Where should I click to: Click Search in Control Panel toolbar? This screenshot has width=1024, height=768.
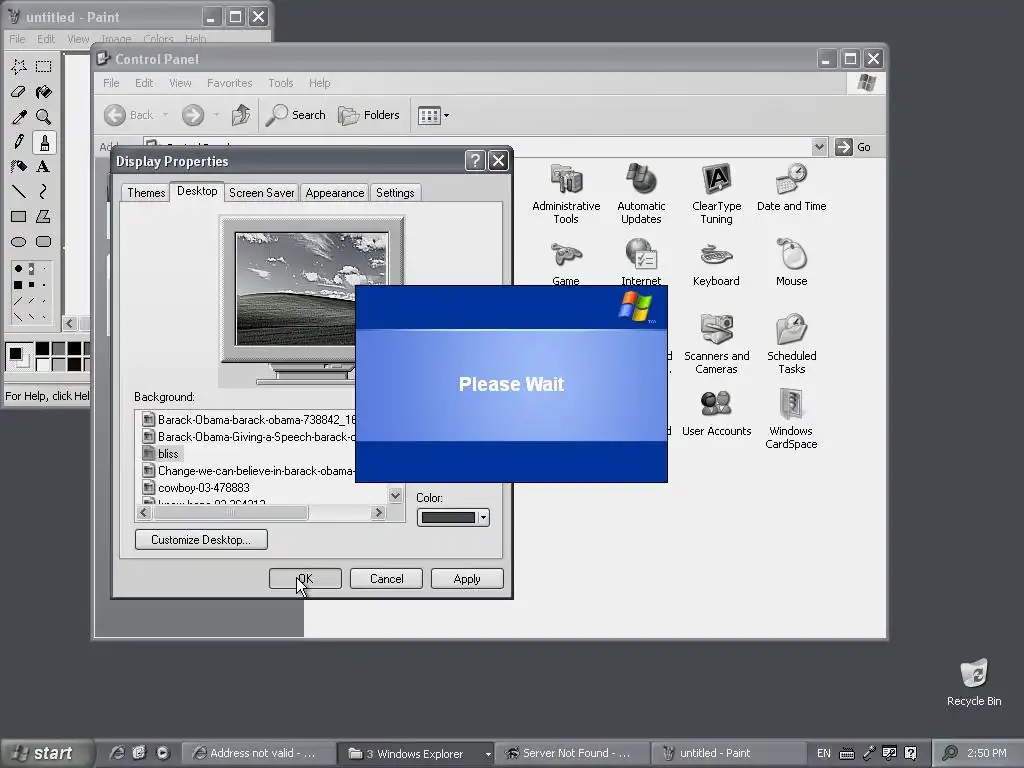point(296,115)
